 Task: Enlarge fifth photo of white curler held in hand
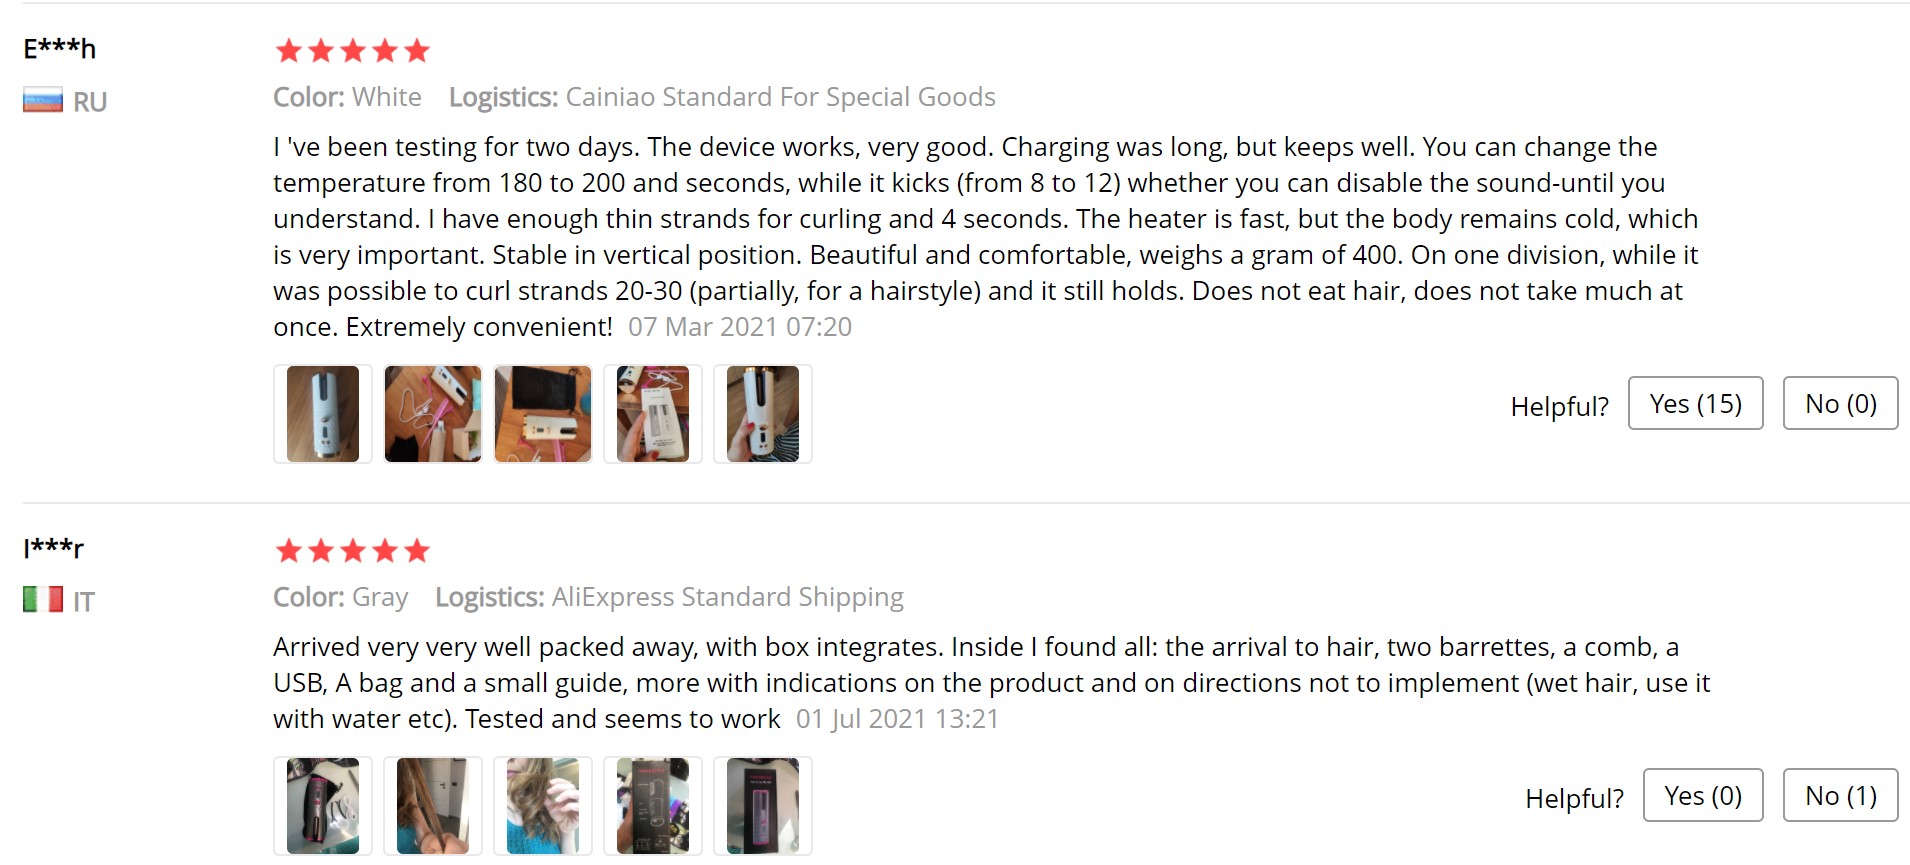763,414
